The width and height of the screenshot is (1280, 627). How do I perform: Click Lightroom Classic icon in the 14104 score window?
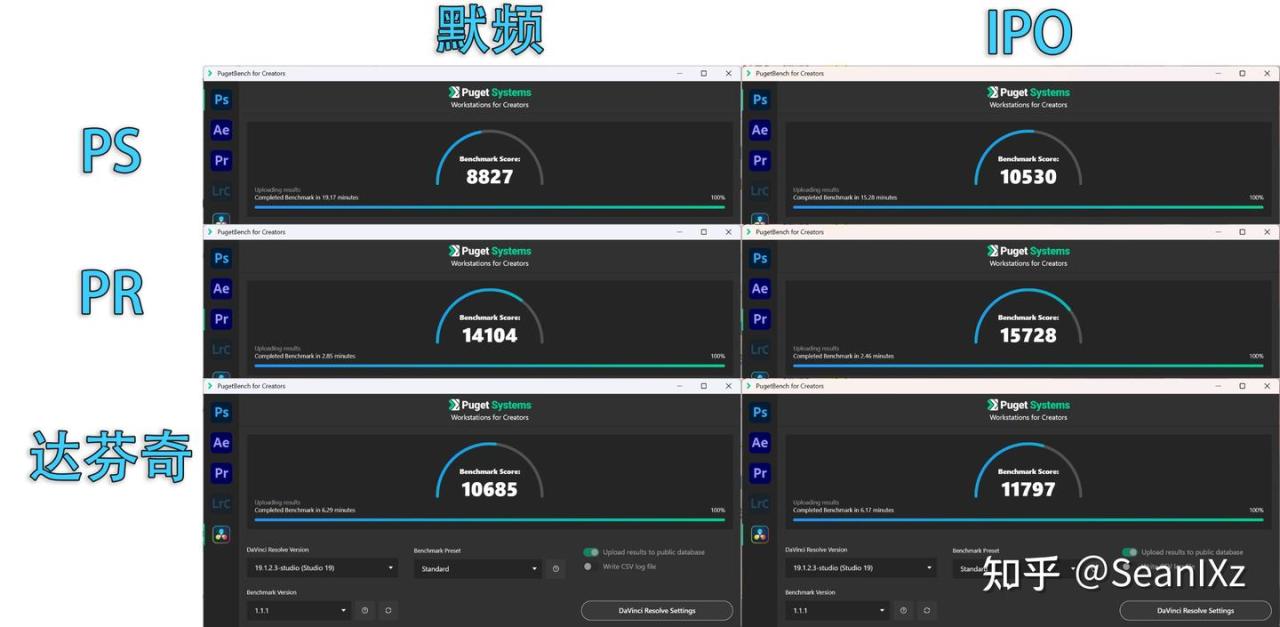click(x=221, y=350)
